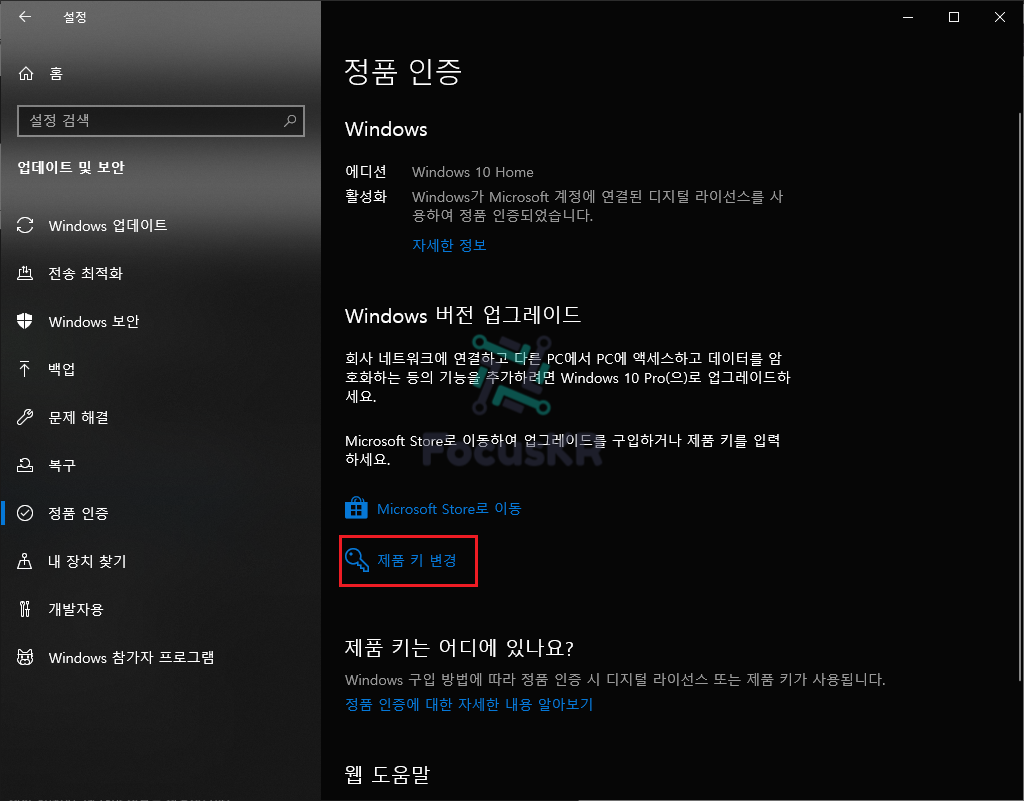The width and height of the screenshot is (1024, 801).
Task: Click the magnifier icon in search box
Action: (x=290, y=120)
